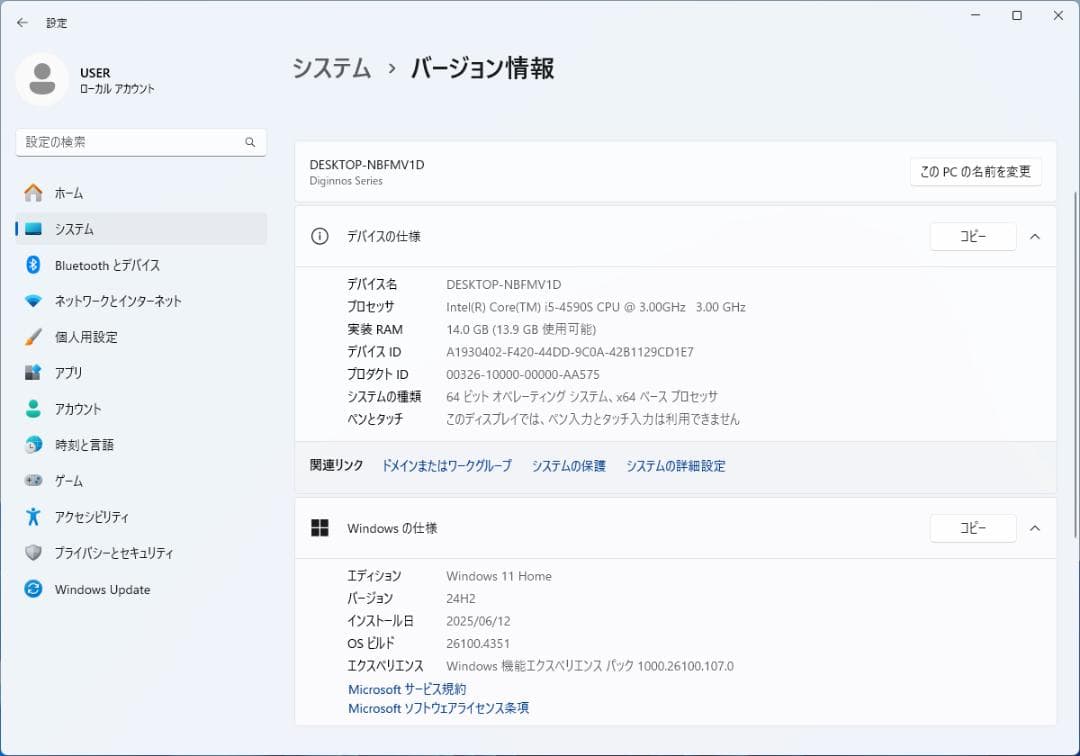The width and height of the screenshot is (1080, 756).
Task: Click the USER profile avatar icon
Action: coord(42,80)
